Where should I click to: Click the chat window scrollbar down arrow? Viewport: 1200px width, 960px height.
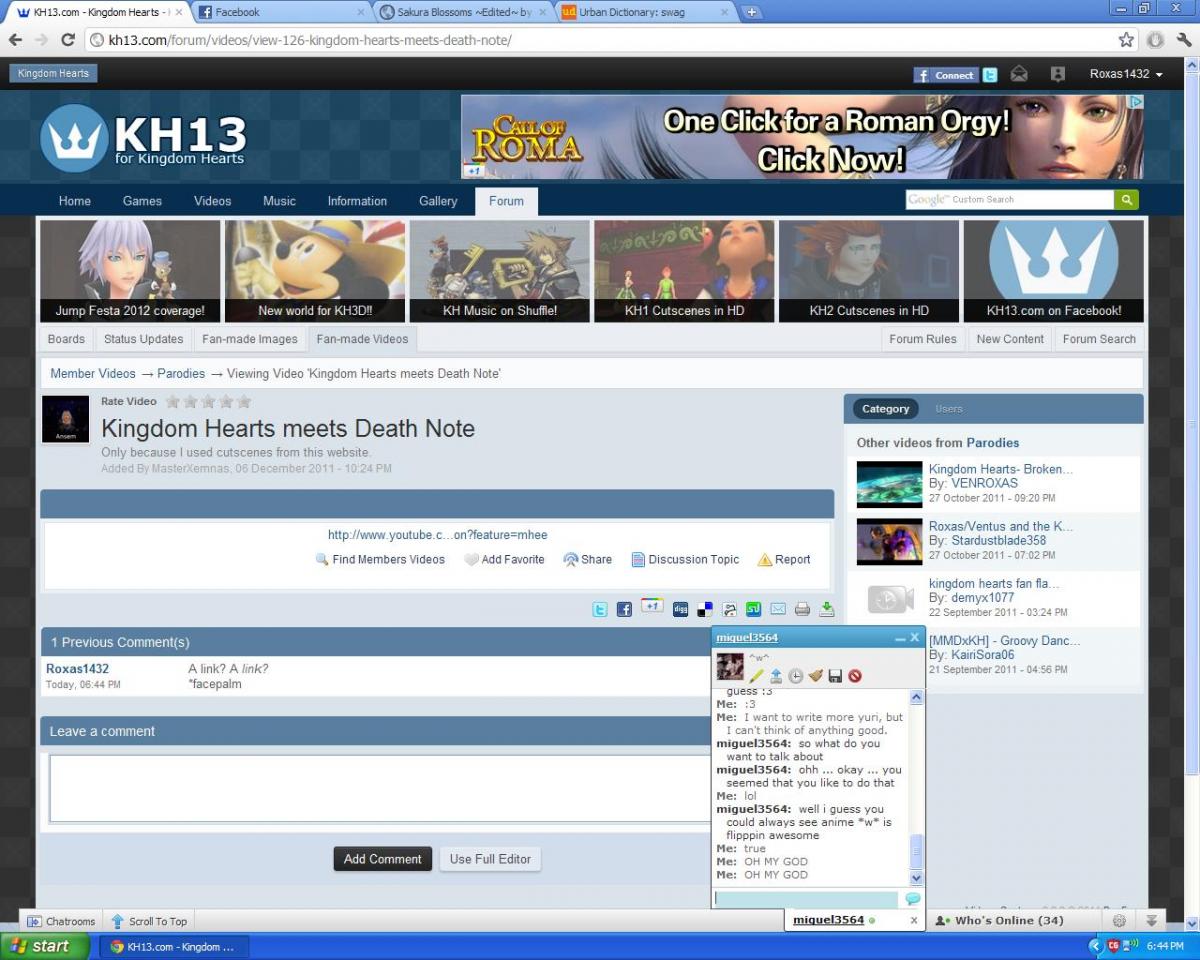click(916, 878)
